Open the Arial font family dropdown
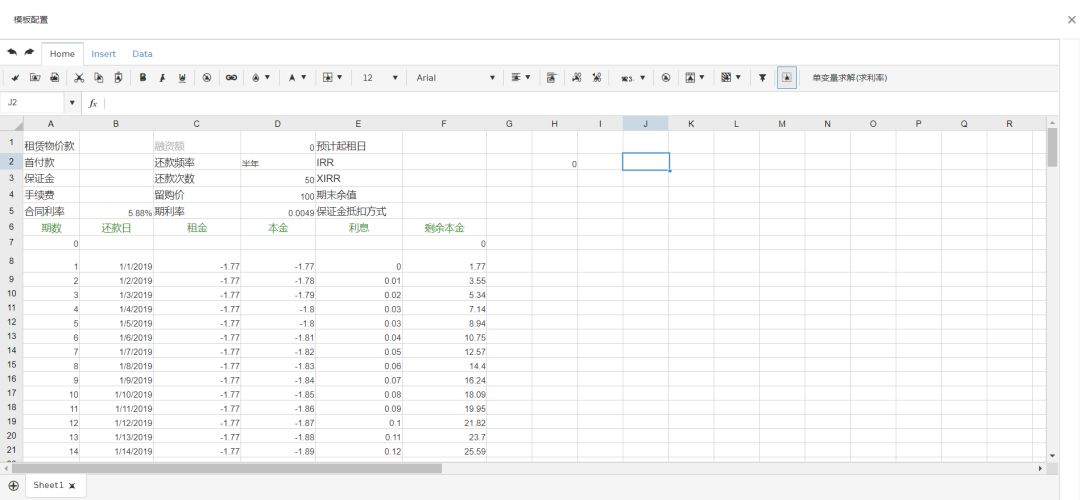Image resolution: width=1080 pixels, height=500 pixels. tap(456, 78)
